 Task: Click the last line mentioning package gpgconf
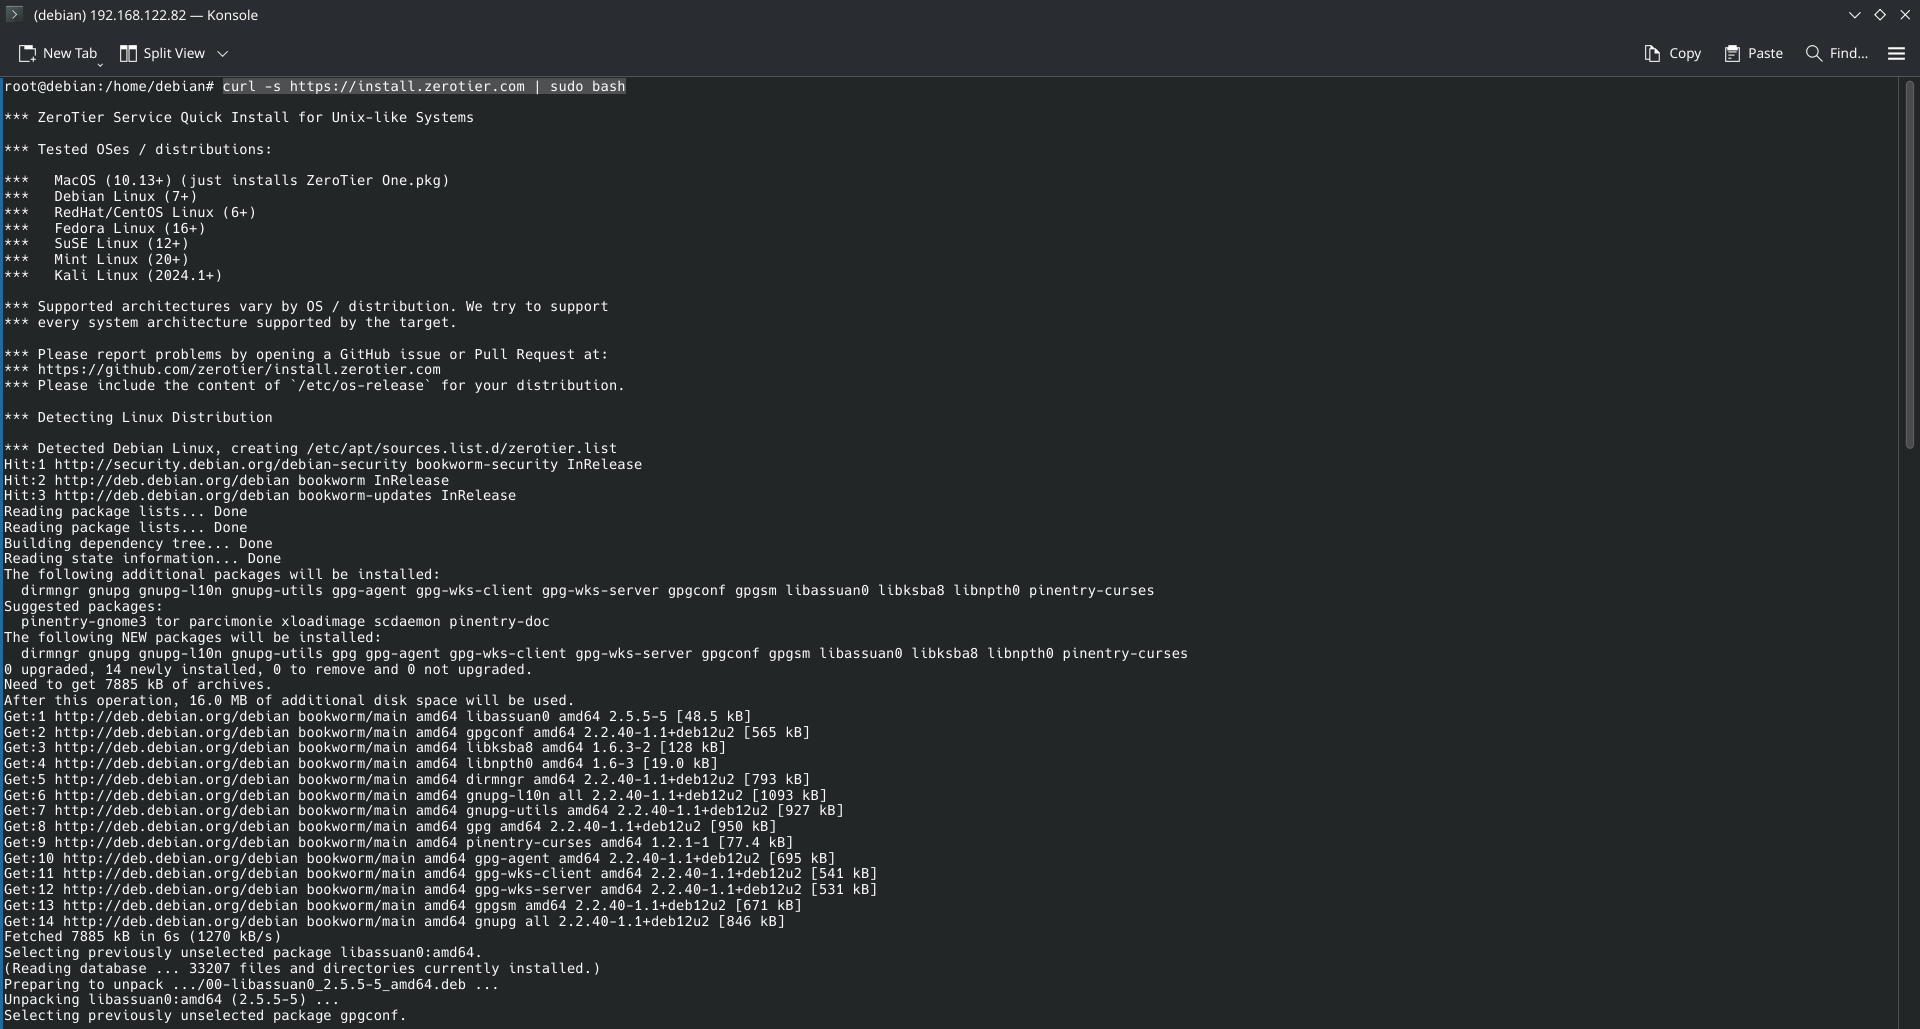[205, 1016]
